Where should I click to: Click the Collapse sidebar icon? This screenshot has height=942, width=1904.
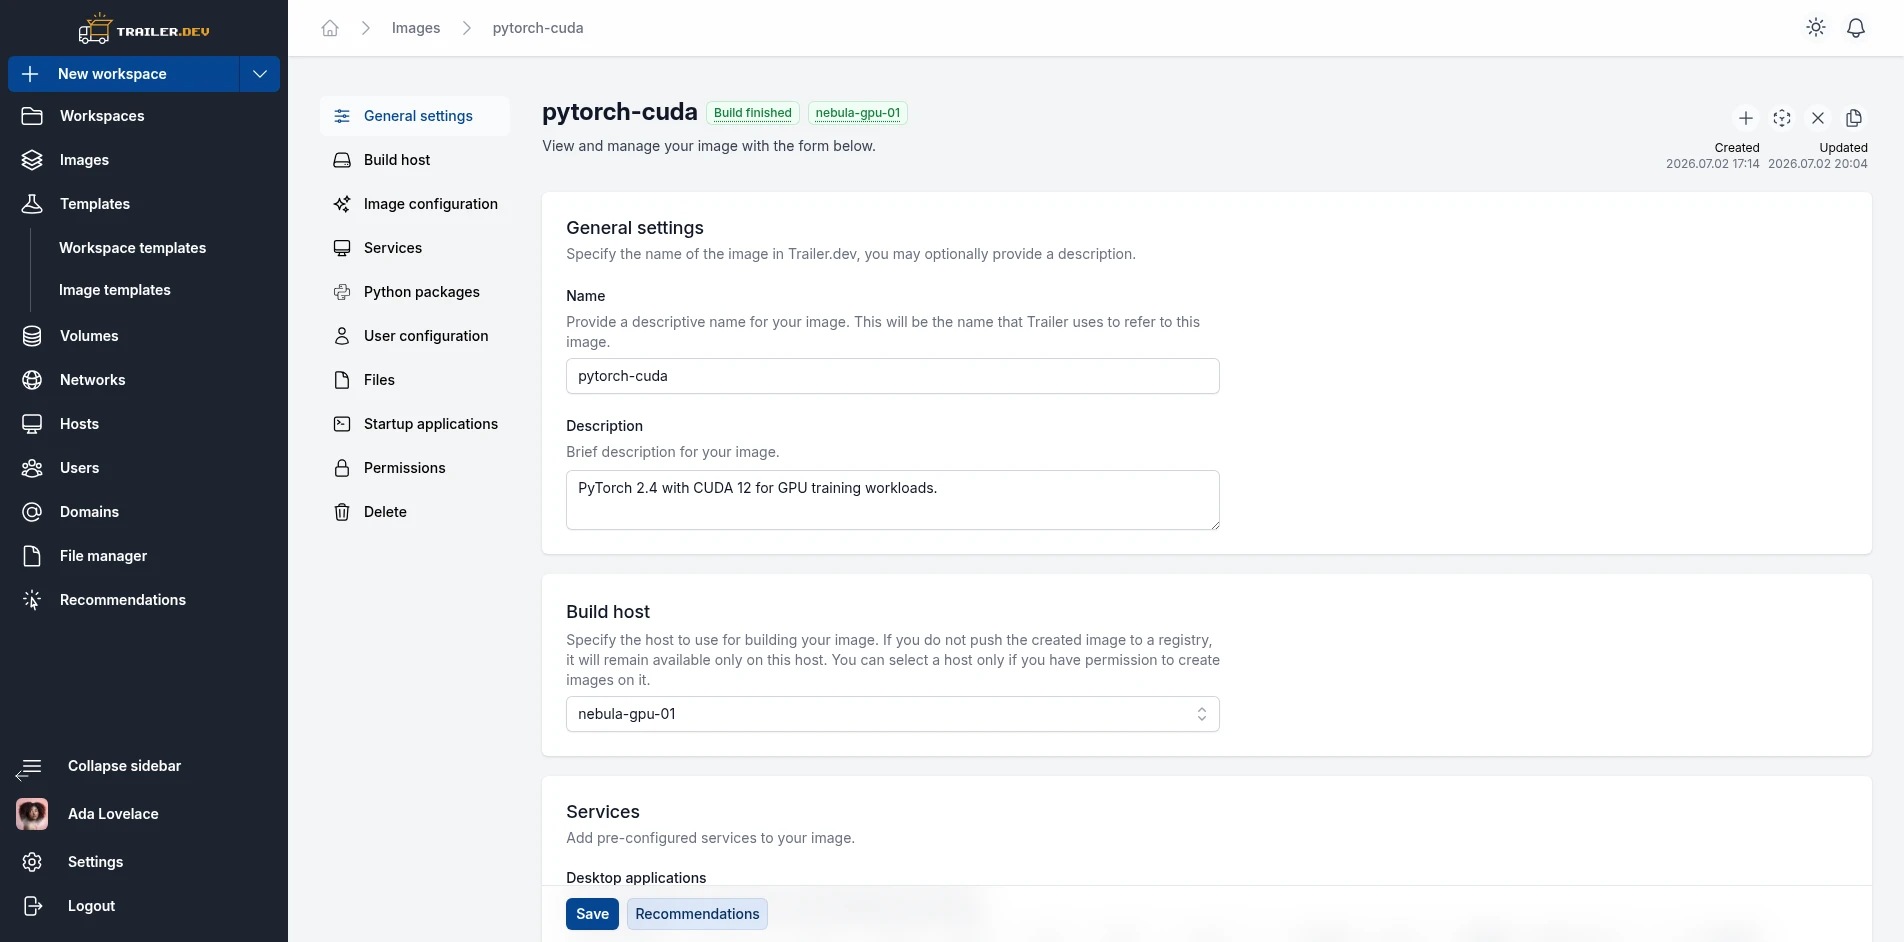click(29, 768)
